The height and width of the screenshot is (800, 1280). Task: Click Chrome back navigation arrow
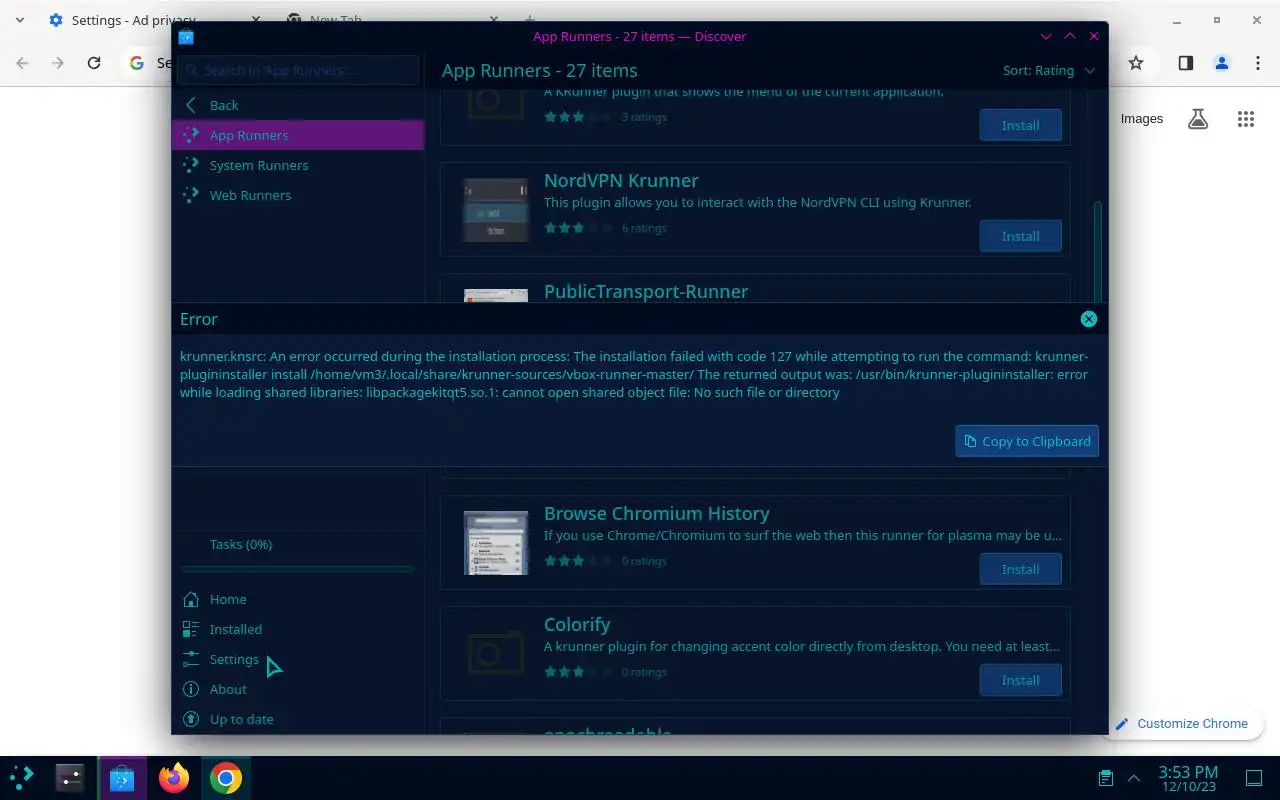[x=22, y=63]
